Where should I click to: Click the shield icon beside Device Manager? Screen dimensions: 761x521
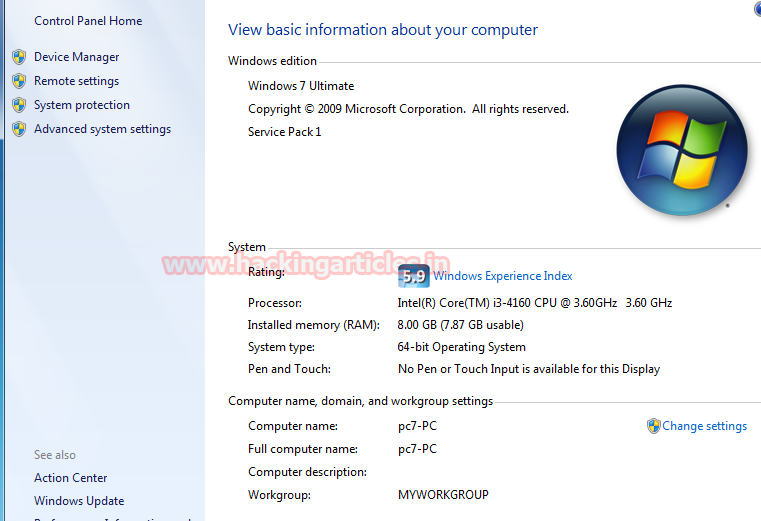click(x=19, y=57)
